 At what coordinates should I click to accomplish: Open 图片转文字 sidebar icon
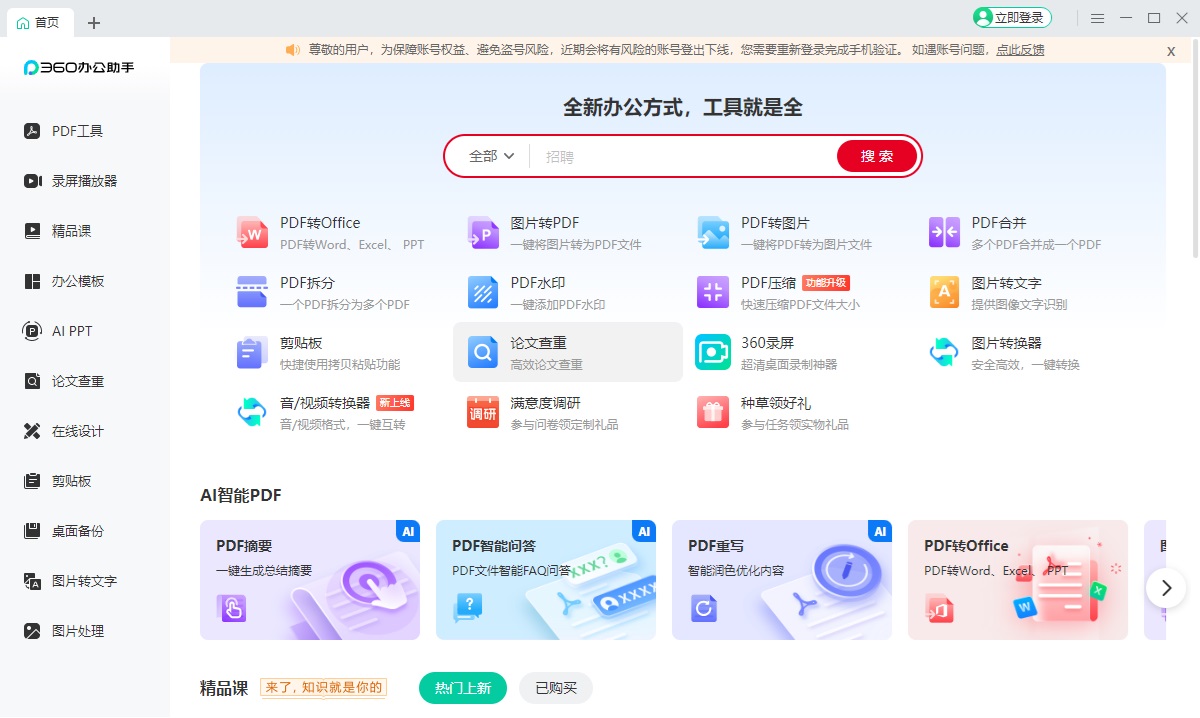point(32,581)
